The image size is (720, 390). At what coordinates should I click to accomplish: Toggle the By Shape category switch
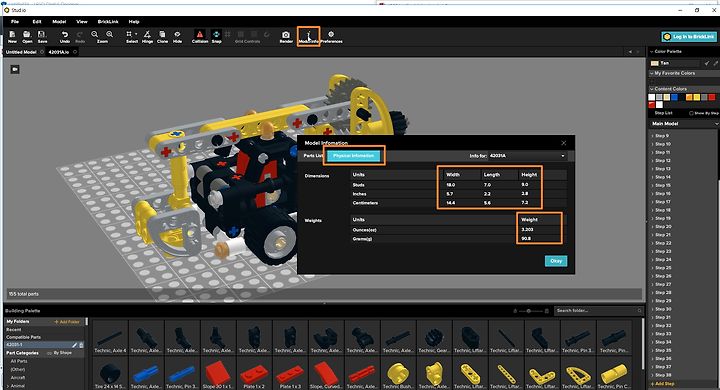50,353
